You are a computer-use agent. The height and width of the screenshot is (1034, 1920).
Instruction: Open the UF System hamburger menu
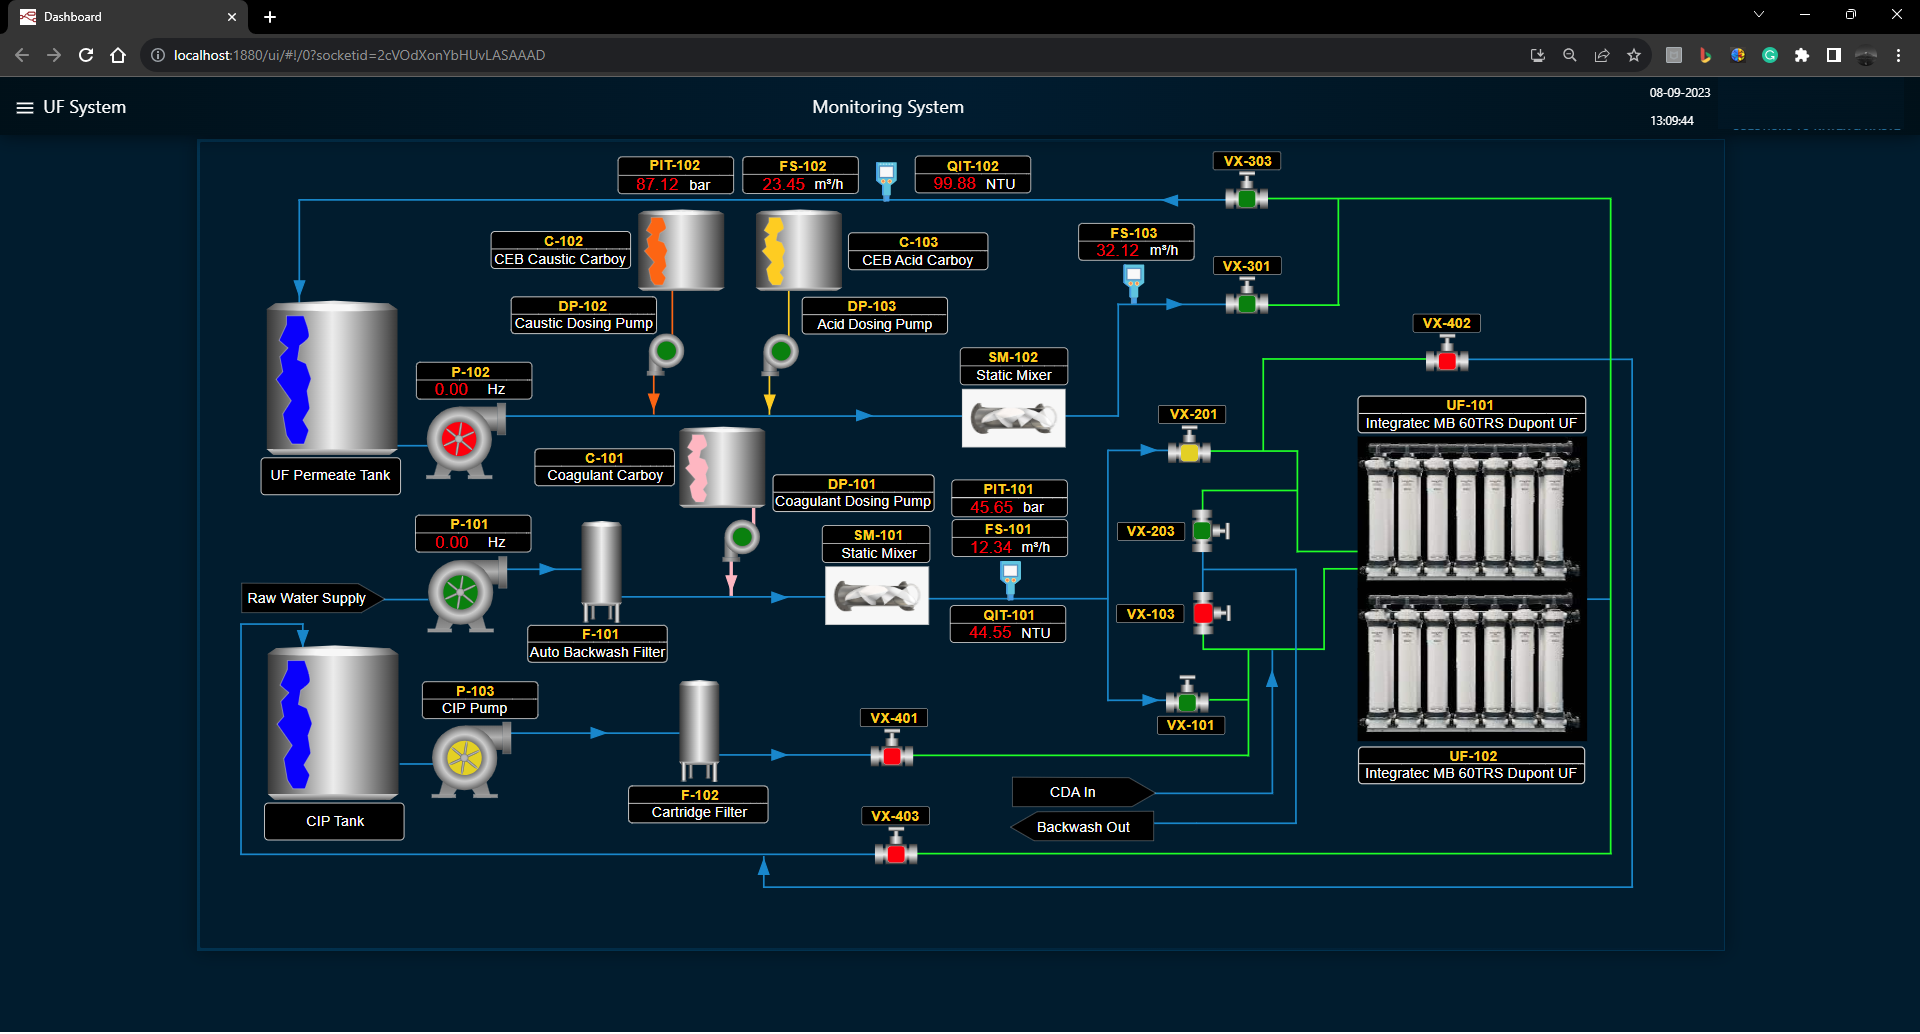click(x=25, y=108)
